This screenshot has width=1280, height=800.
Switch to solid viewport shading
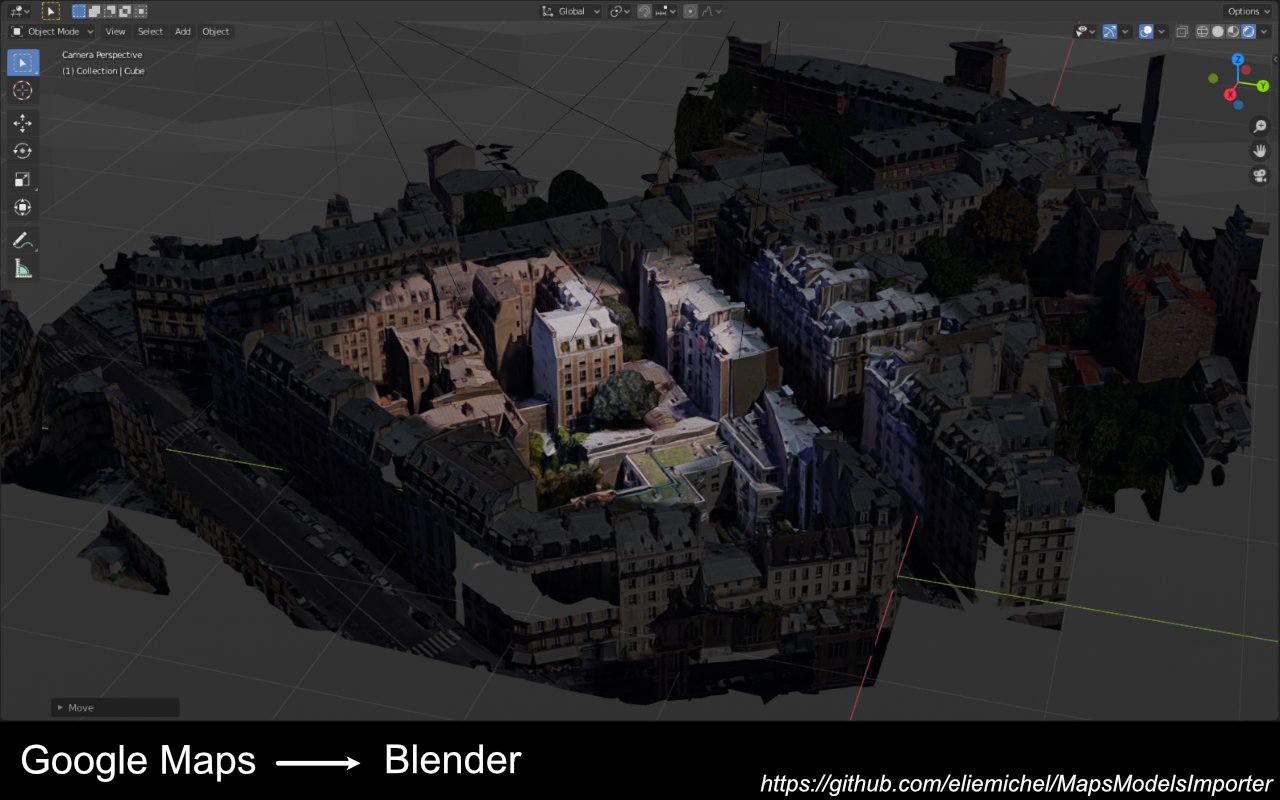(x=1217, y=31)
